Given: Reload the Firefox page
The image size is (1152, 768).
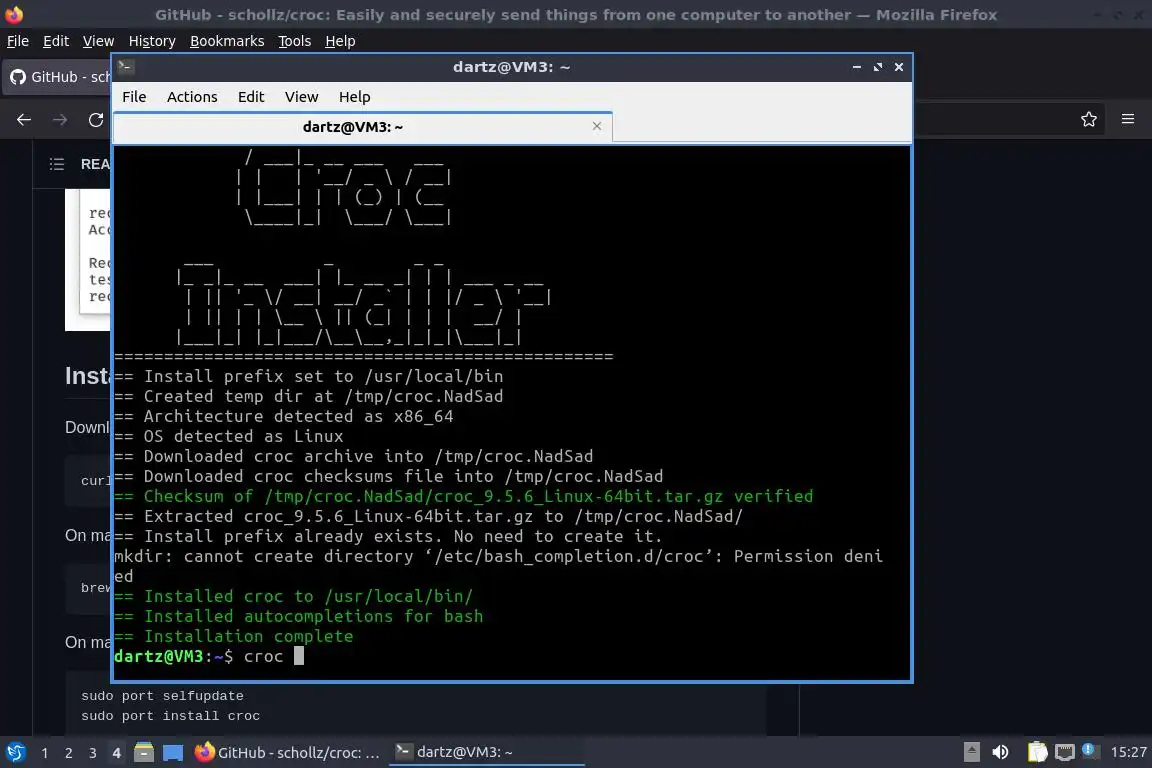Looking at the screenshot, I should 96,120.
